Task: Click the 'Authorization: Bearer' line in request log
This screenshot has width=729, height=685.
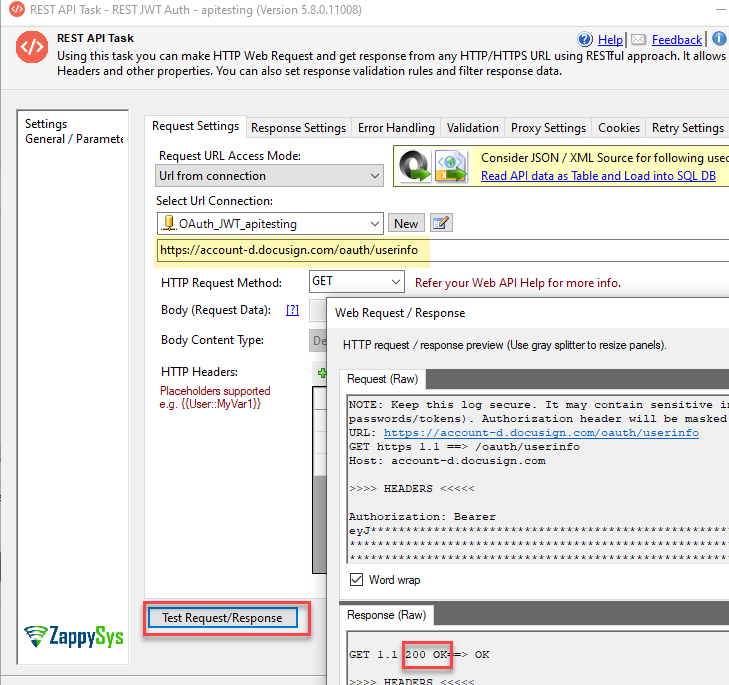Action: 422,517
